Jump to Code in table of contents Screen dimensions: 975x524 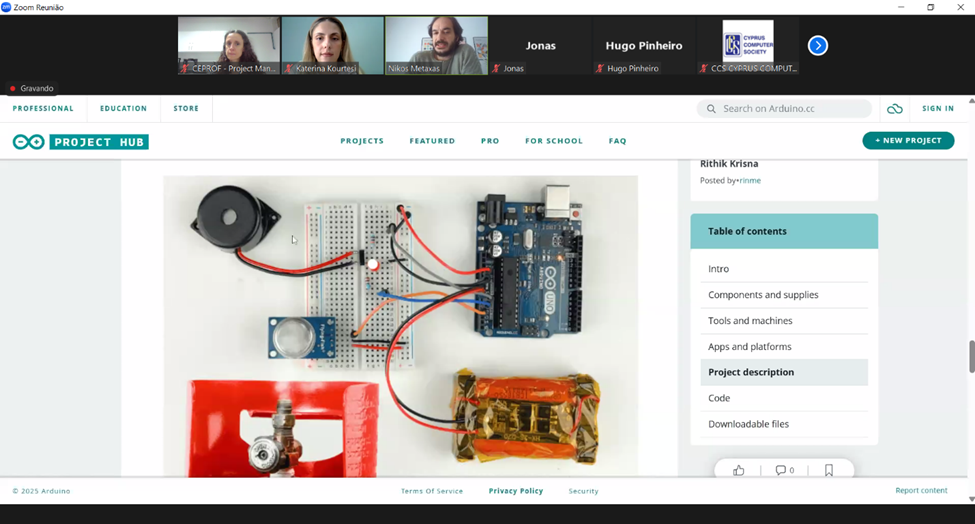pyautogui.click(x=719, y=398)
